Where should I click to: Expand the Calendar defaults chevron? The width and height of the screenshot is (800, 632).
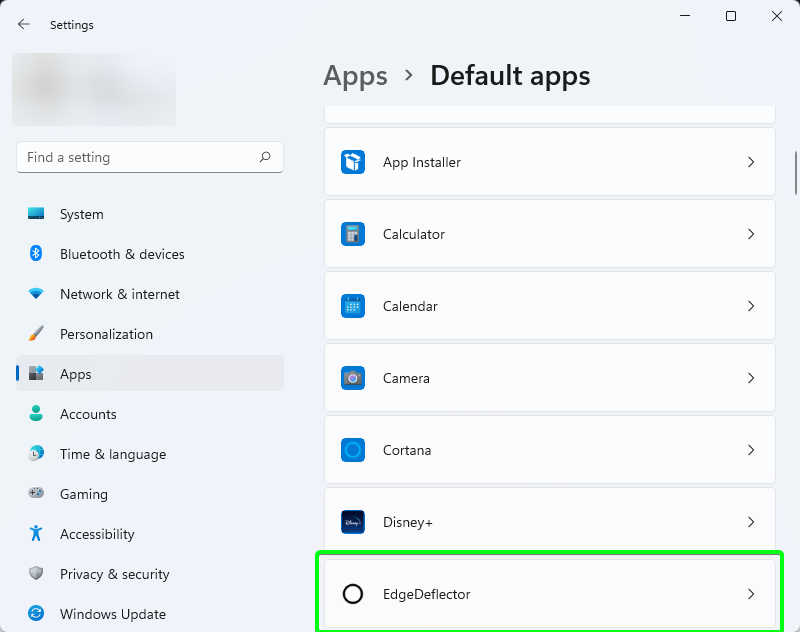(751, 306)
